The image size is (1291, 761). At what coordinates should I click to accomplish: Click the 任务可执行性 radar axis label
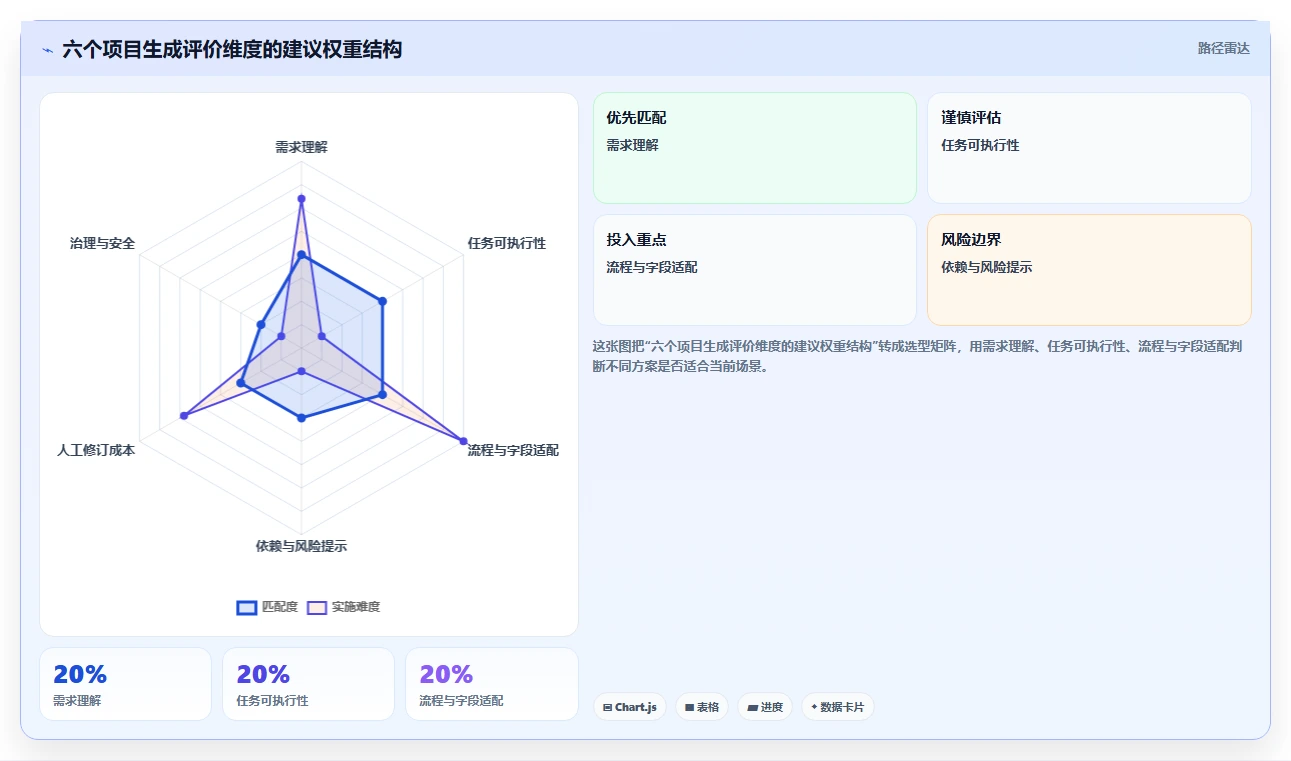pos(507,243)
